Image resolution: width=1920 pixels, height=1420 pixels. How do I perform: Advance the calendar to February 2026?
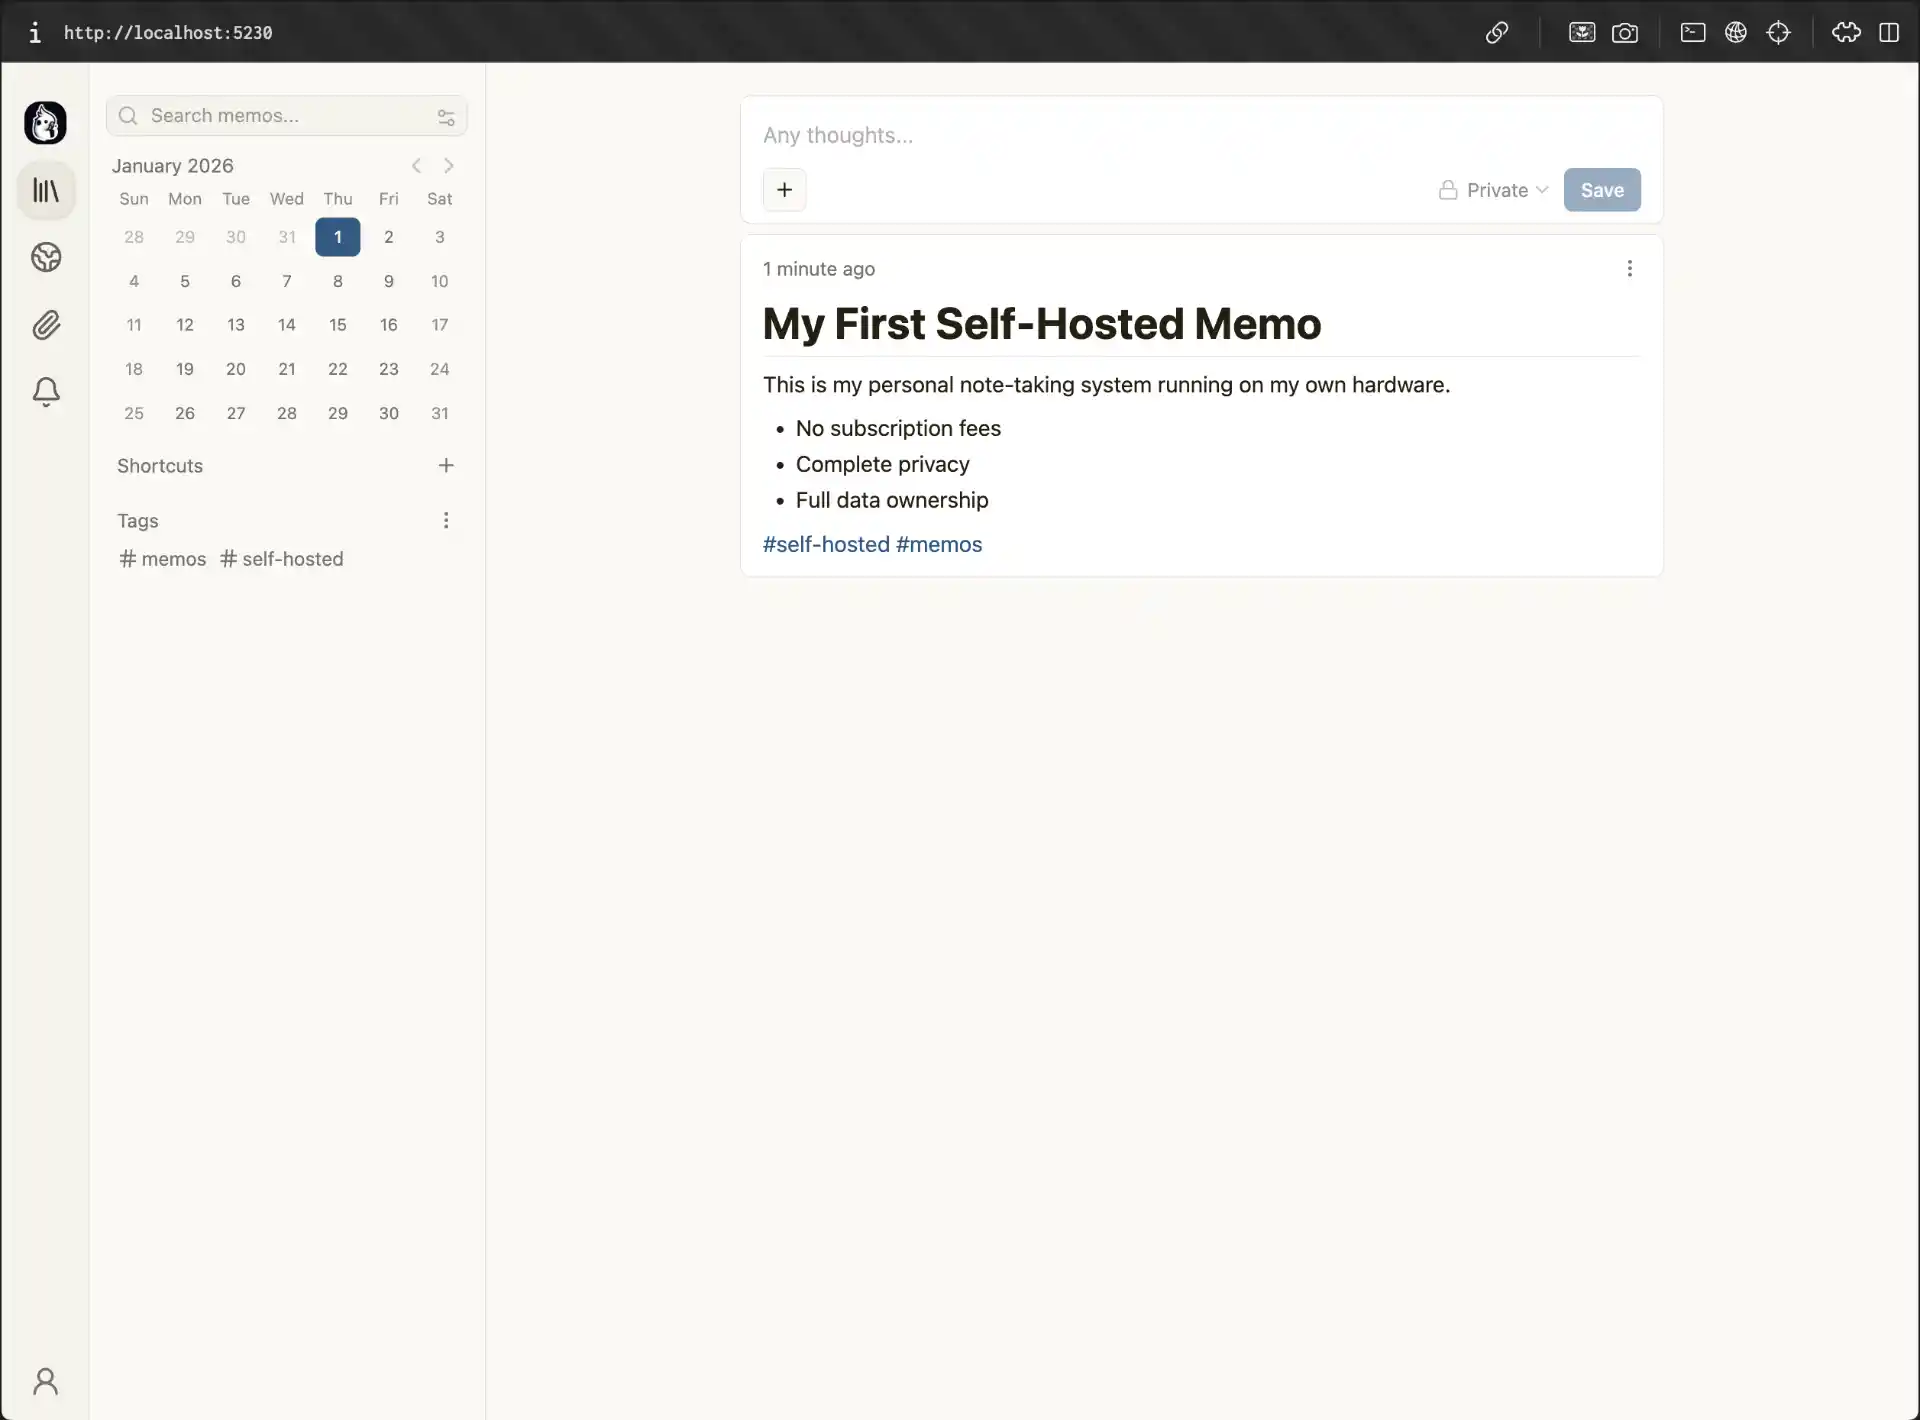click(448, 165)
